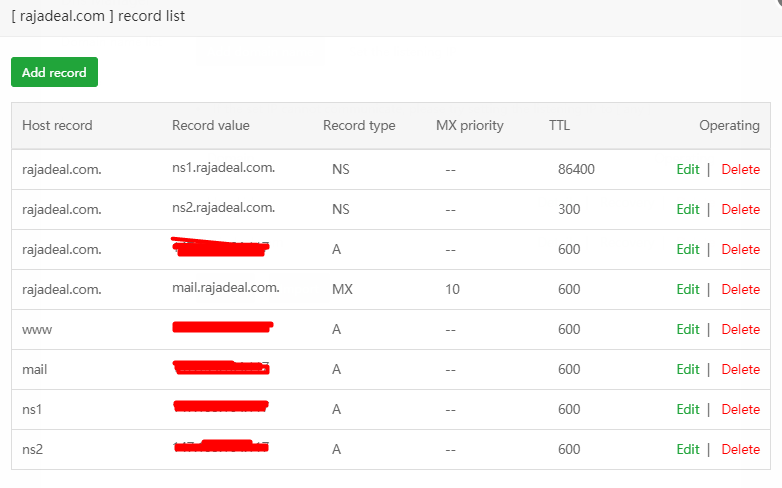Edit the ns1 host A record
The height and width of the screenshot is (488, 782).
(687, 409)
